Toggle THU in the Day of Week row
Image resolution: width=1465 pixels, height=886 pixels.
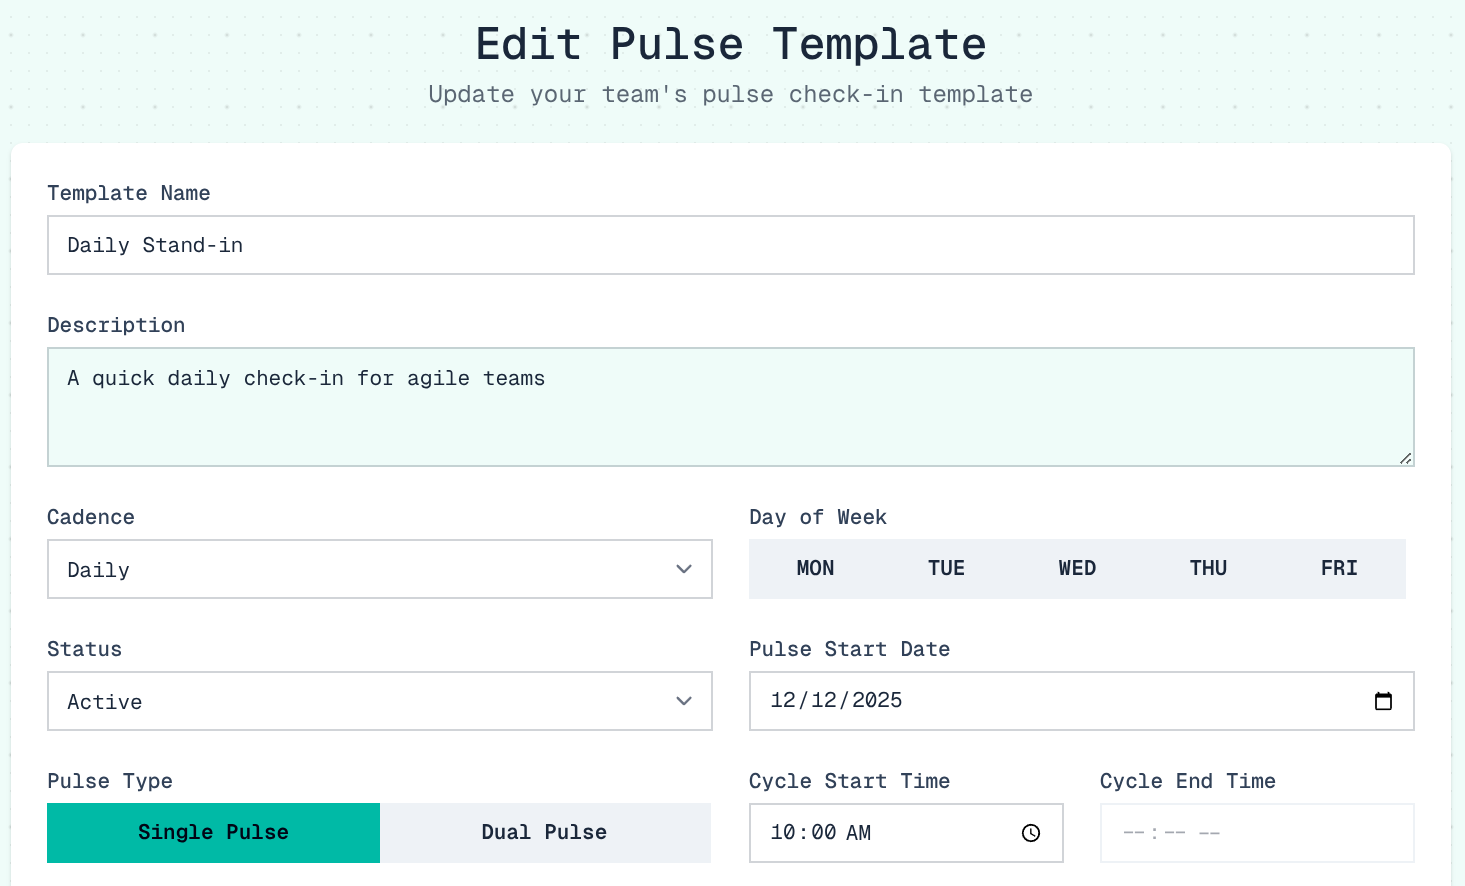point(1208,568)
